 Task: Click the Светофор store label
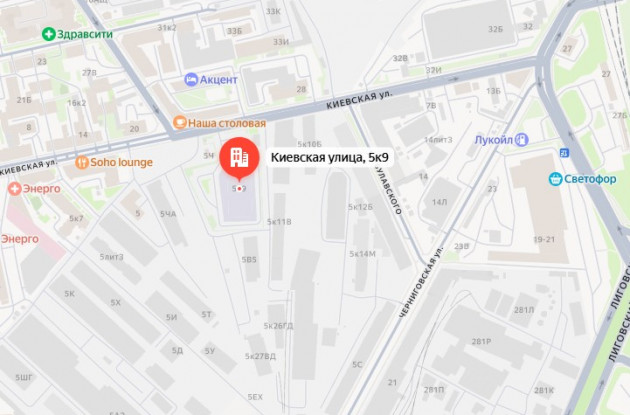tap(590, 179)
